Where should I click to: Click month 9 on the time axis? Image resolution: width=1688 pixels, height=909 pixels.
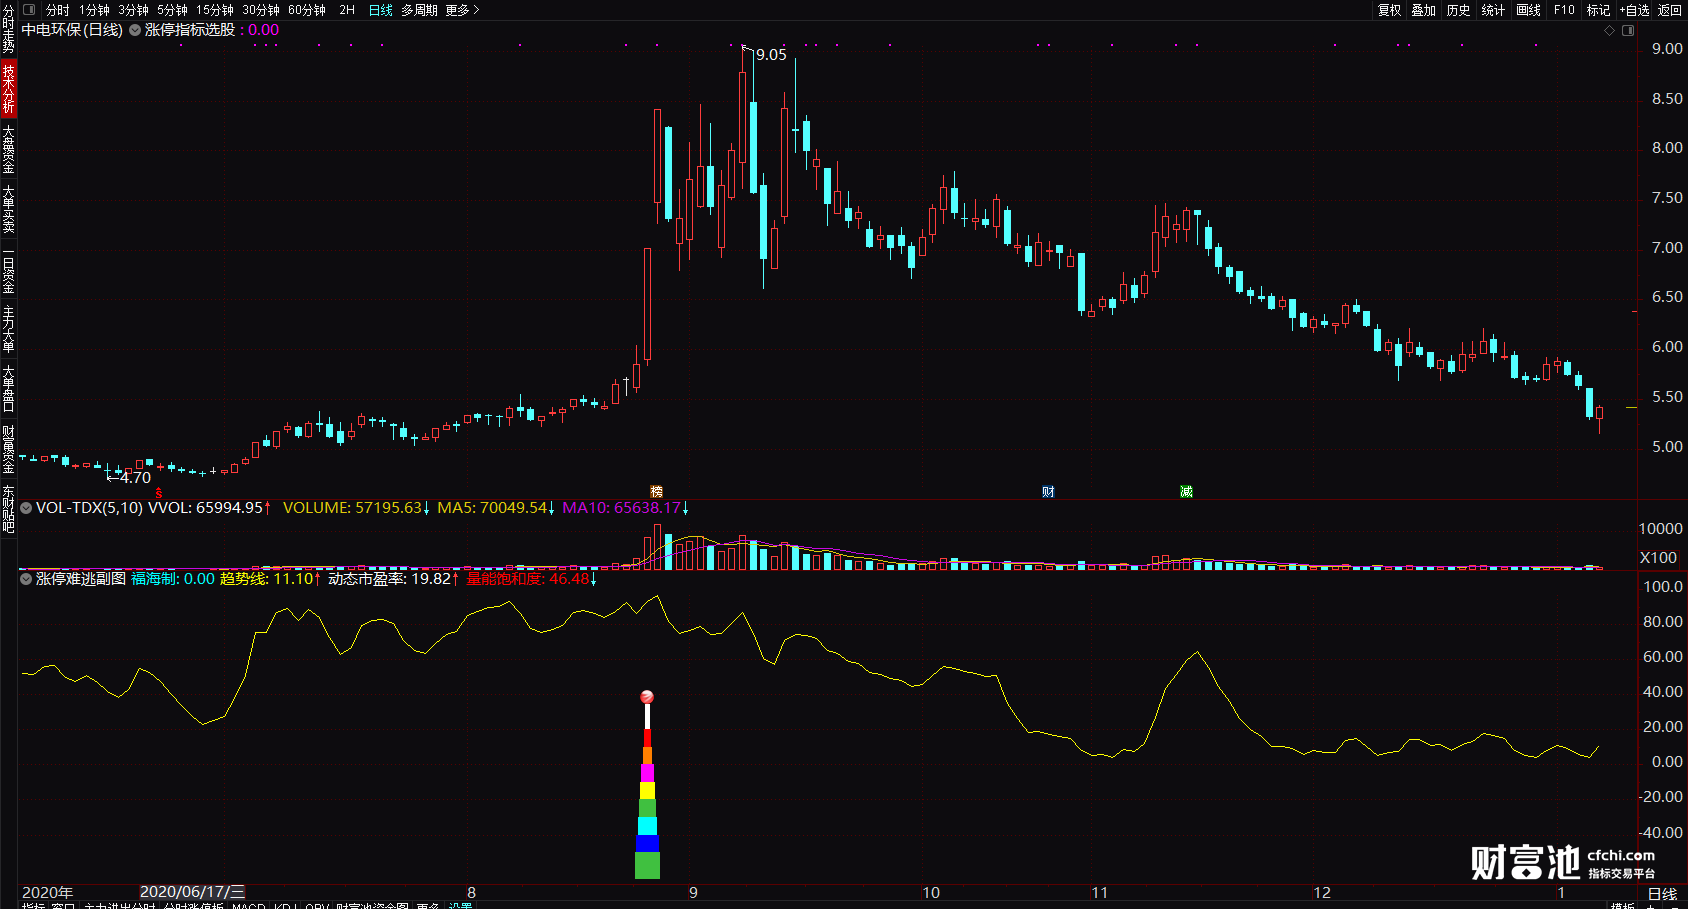coord(693,892)
